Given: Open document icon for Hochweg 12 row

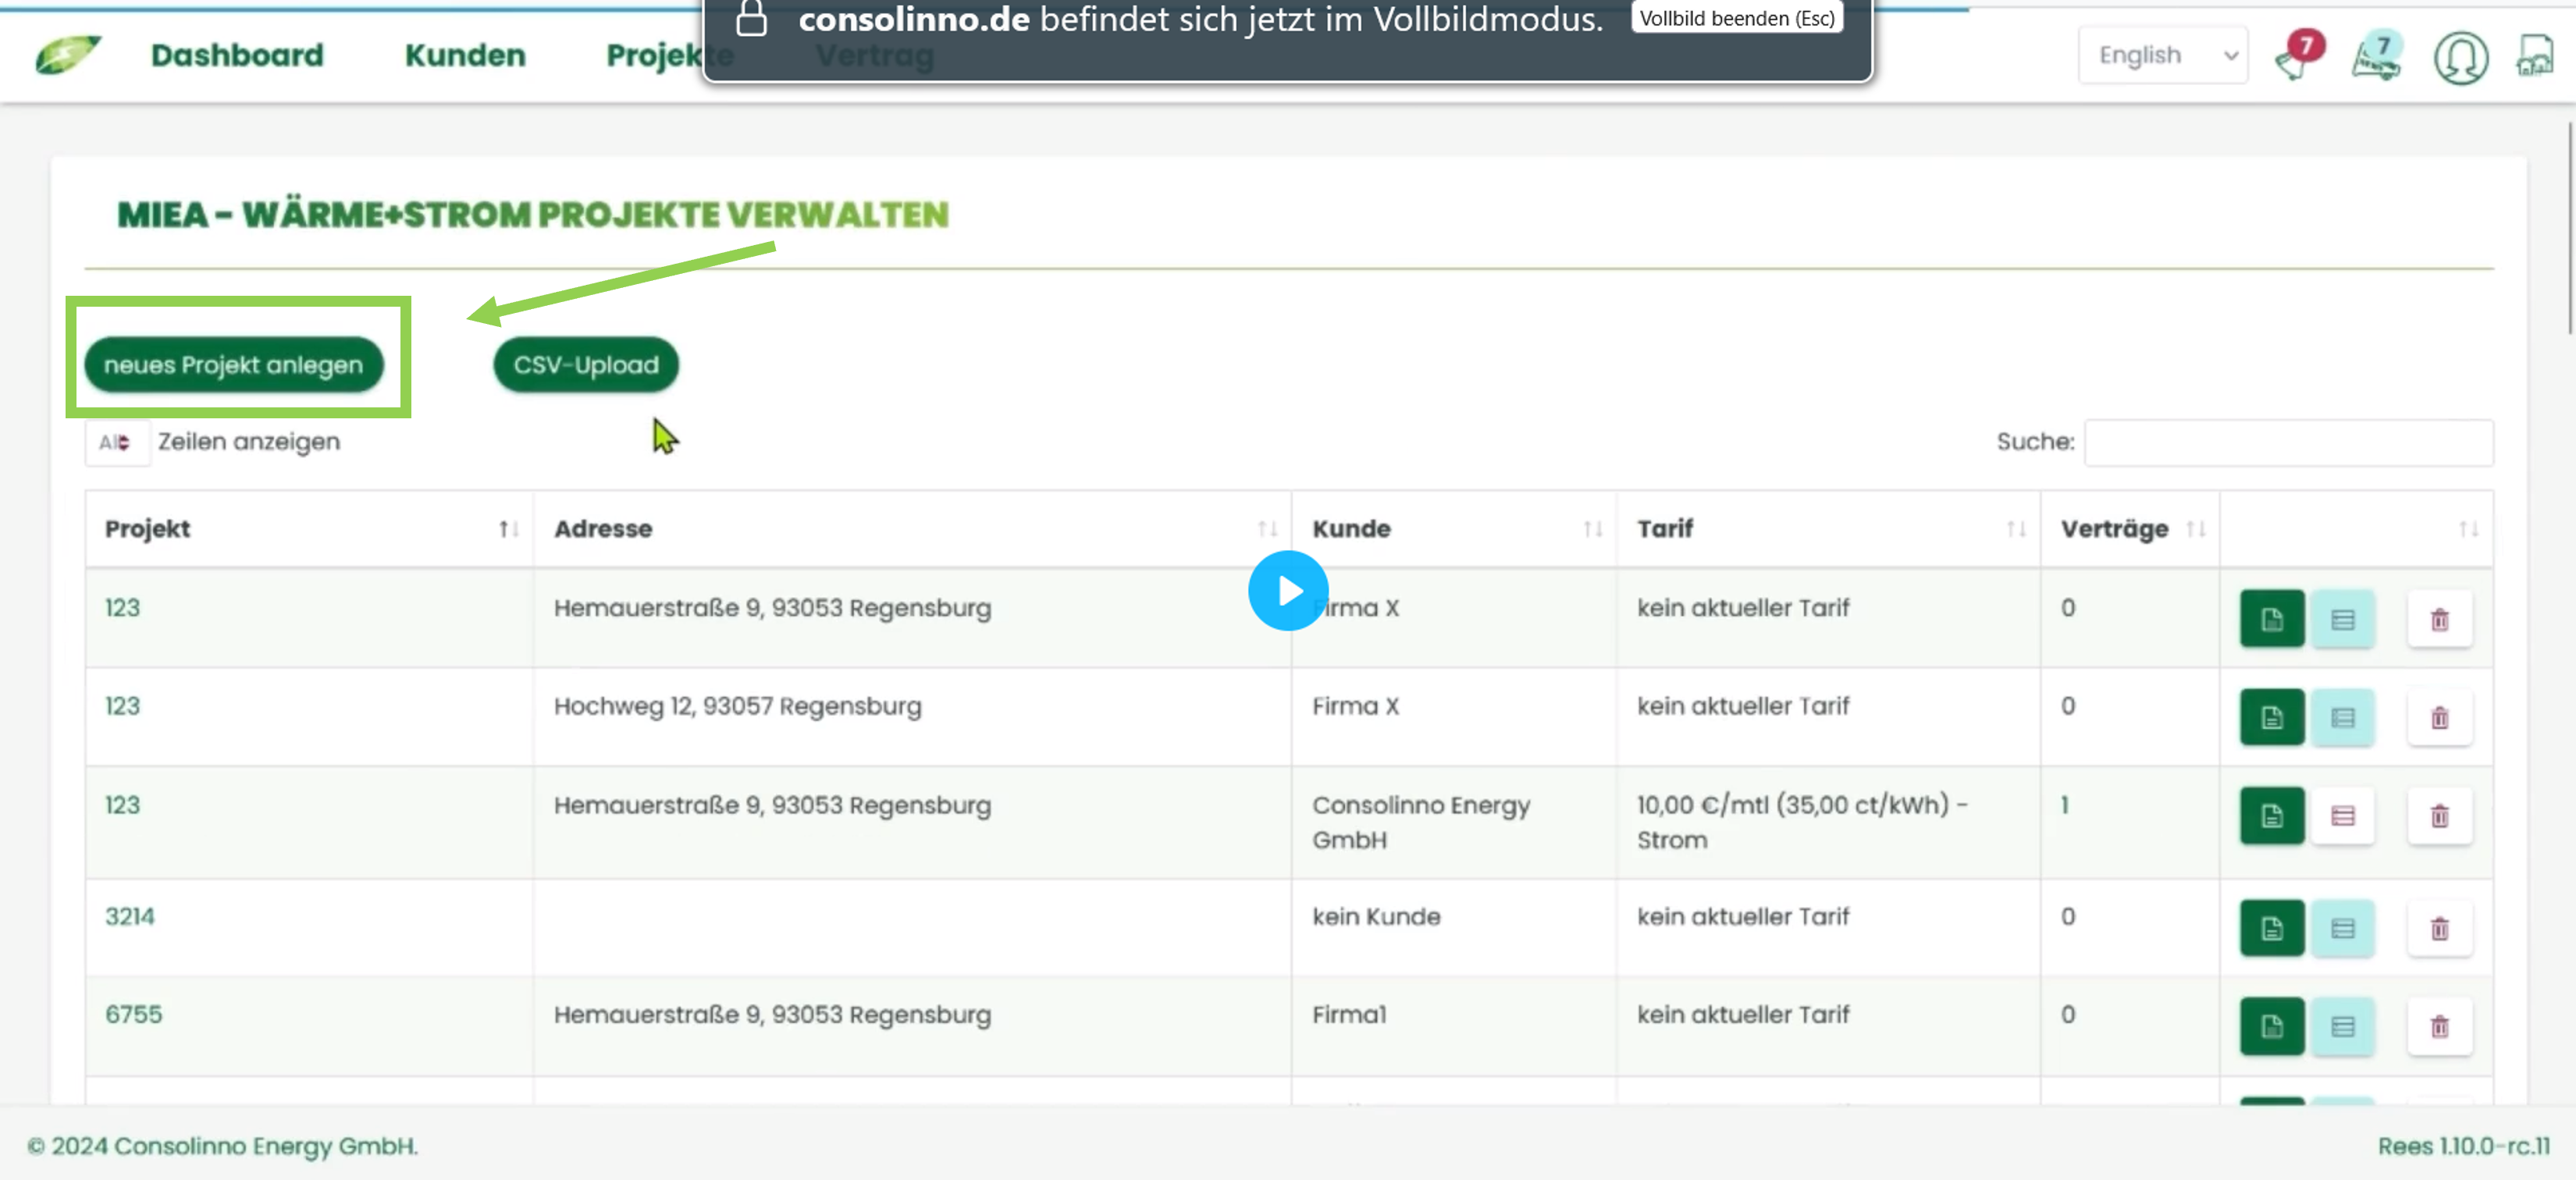Looking at the screenshot, I should click(2272, 717).
